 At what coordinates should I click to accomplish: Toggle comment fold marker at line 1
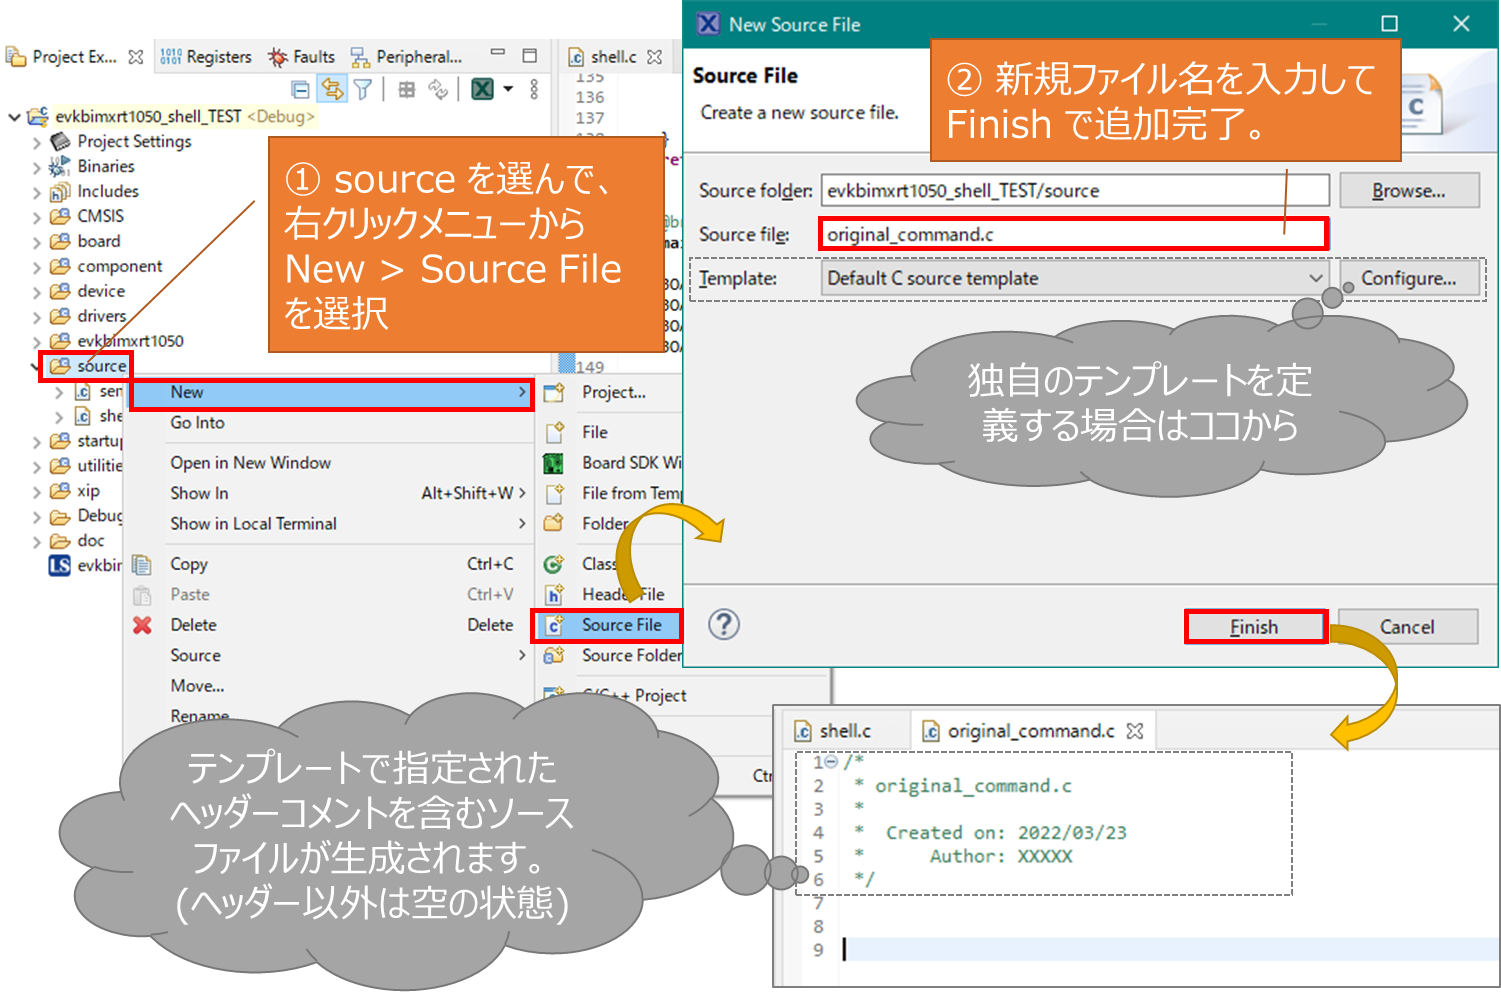point(832,762)
